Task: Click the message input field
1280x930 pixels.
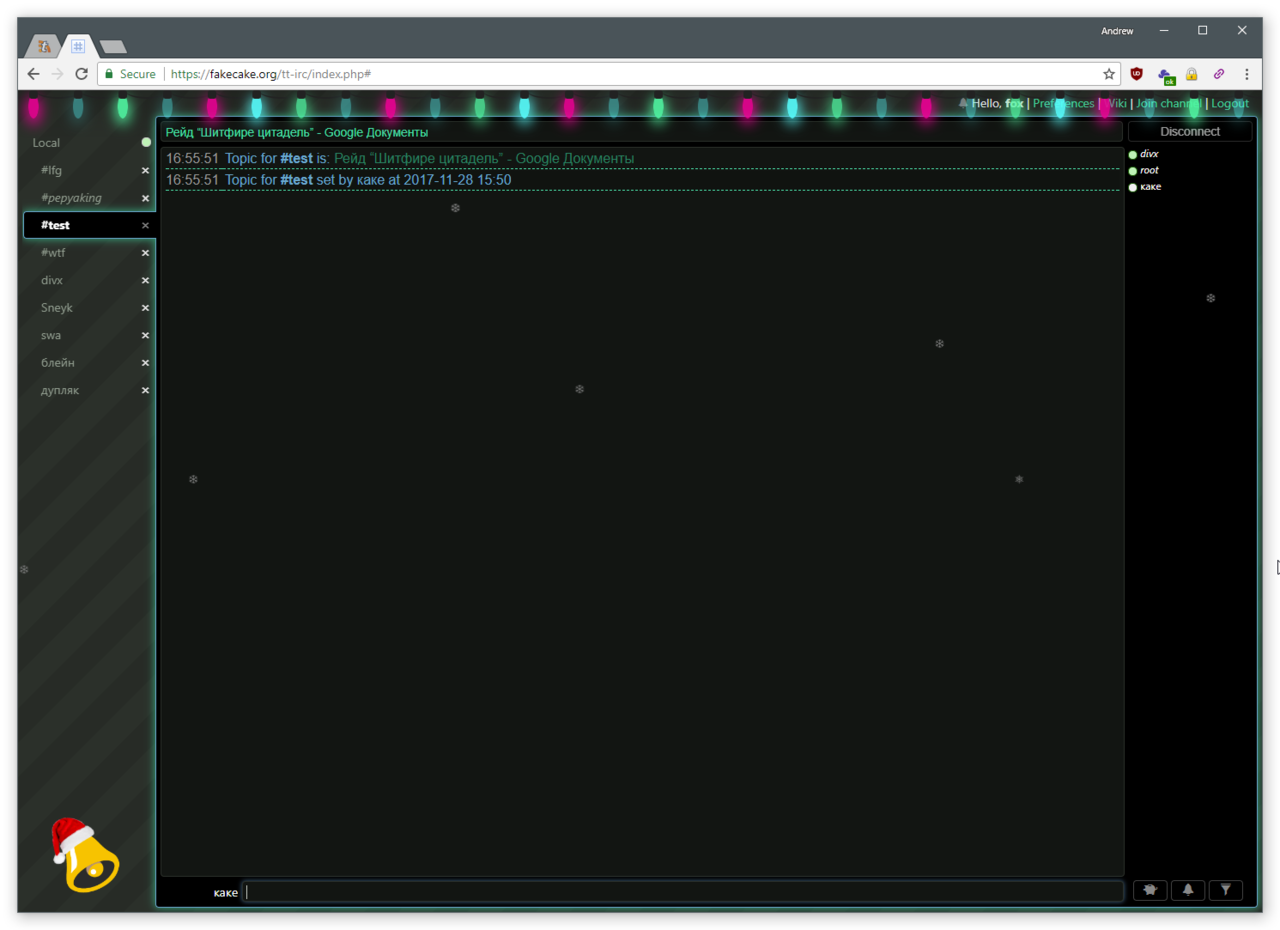Action: 682,892
